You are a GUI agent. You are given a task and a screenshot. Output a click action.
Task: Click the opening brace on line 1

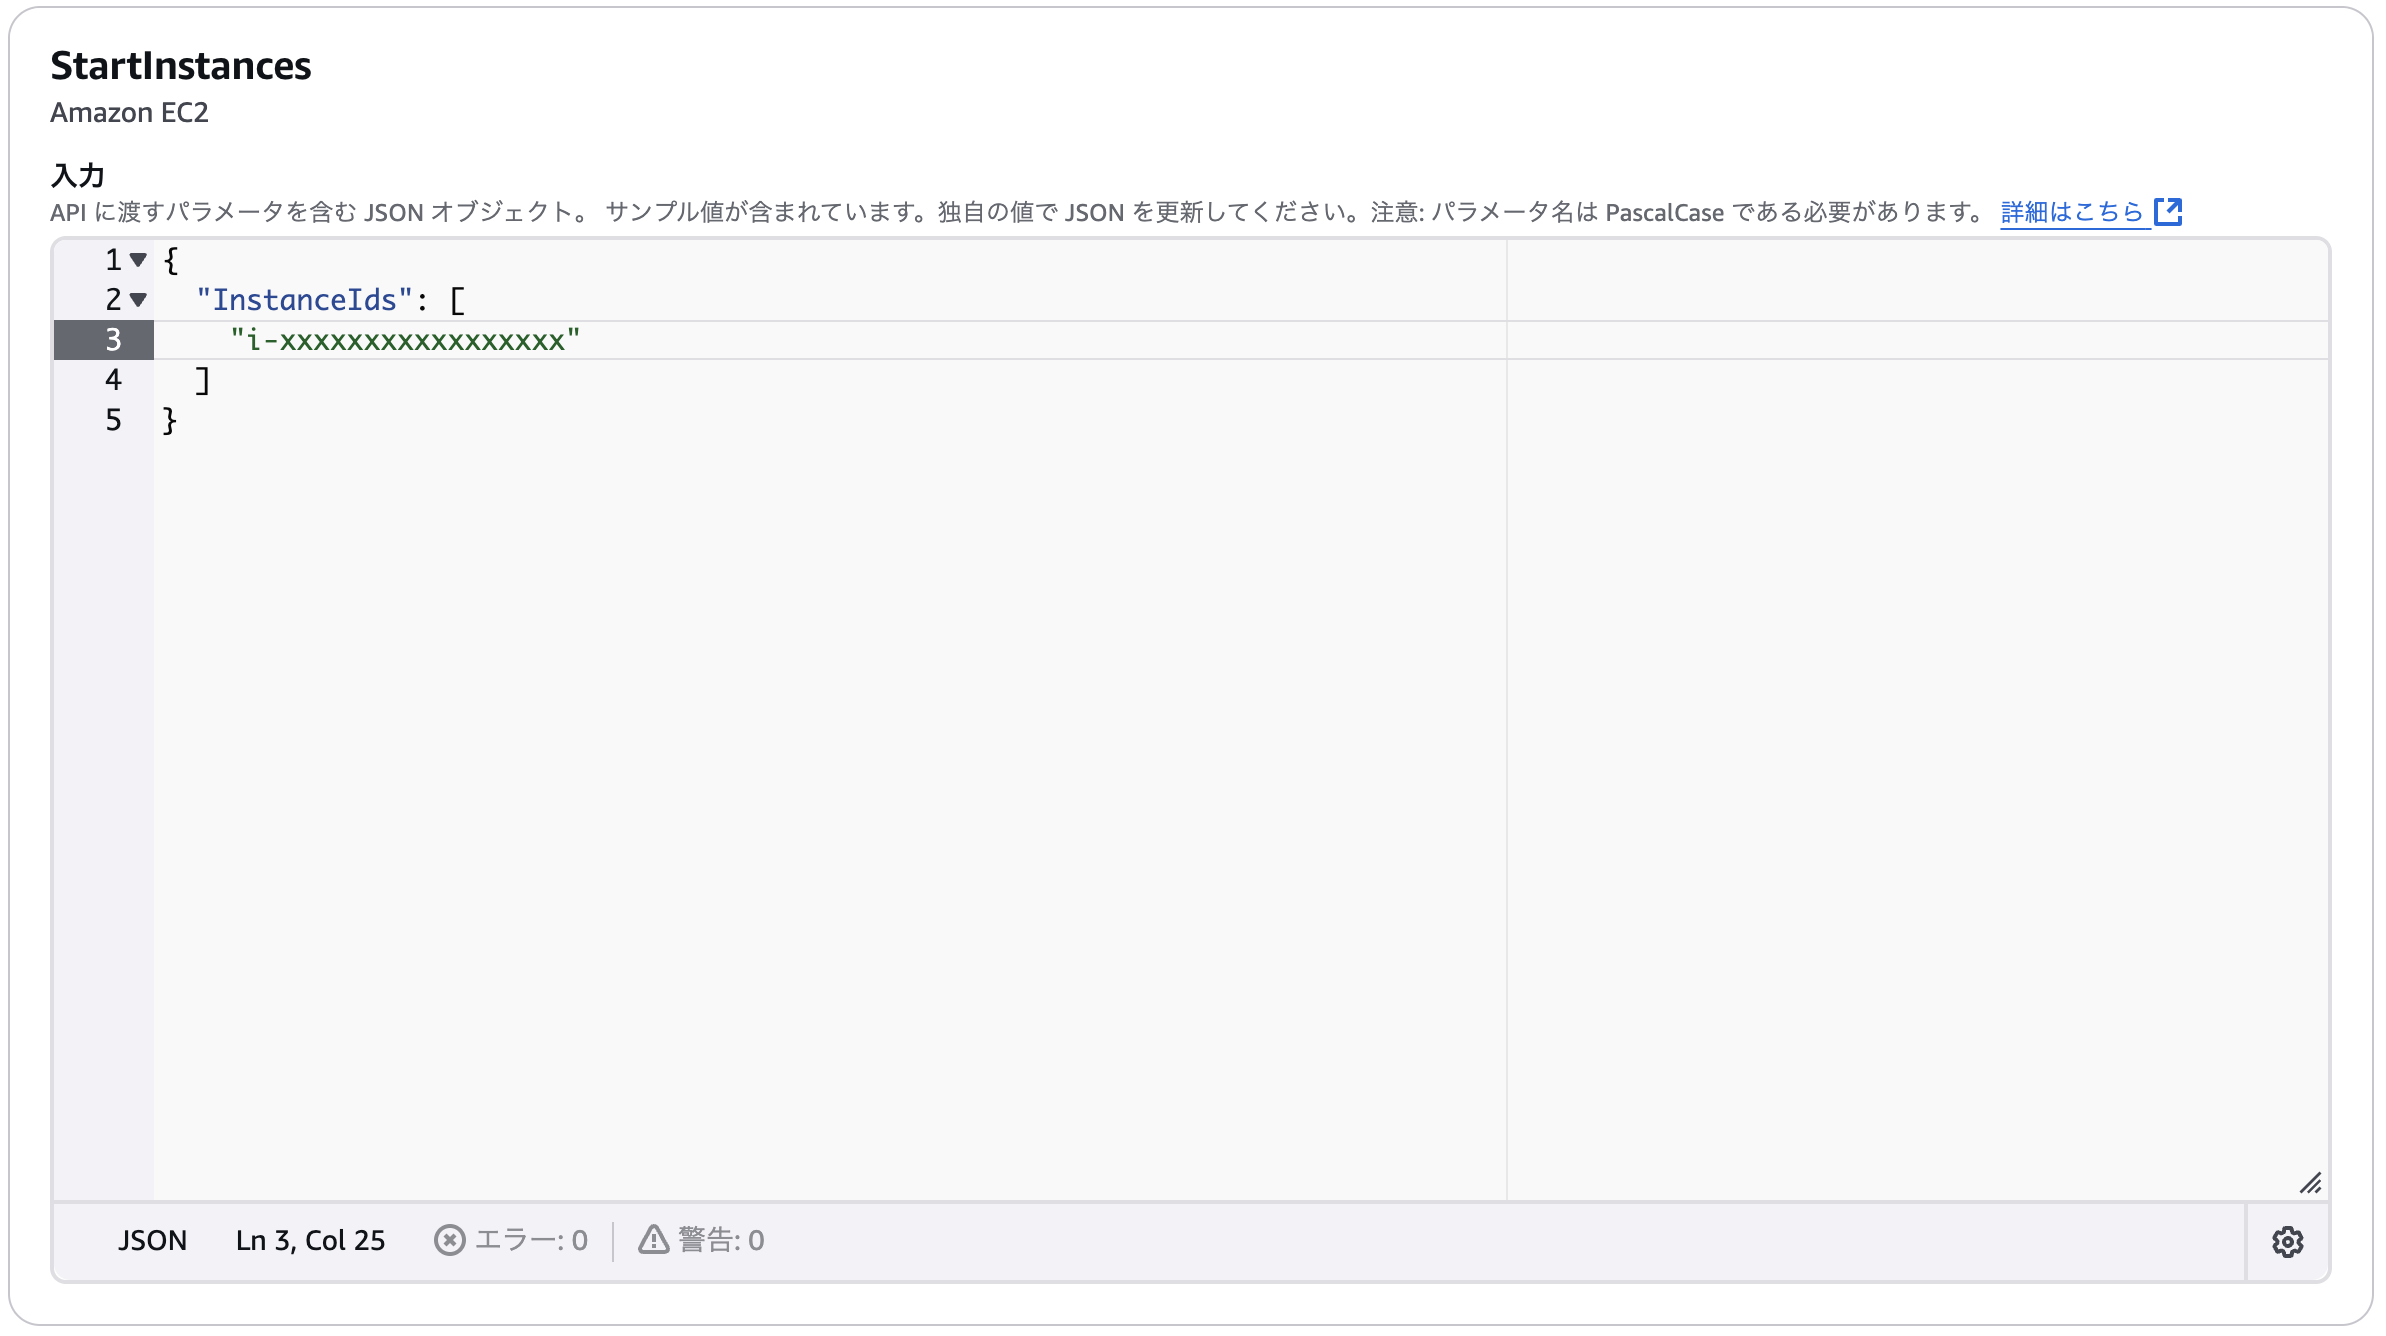[171, 260]
